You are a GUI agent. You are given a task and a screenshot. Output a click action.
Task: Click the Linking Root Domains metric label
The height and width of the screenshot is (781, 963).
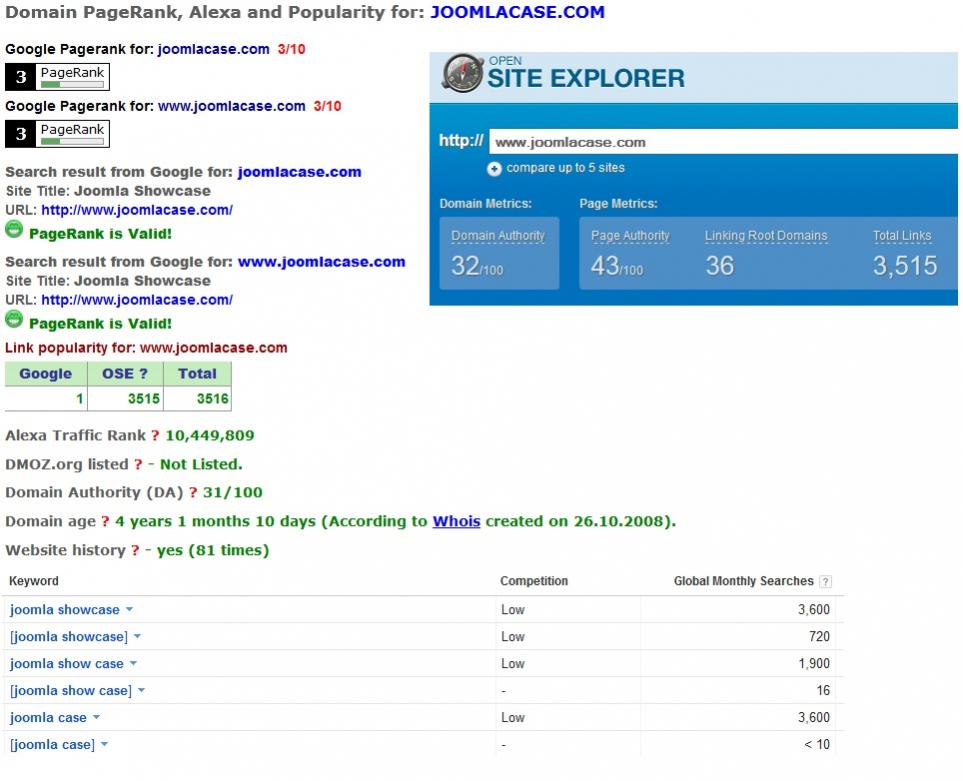coord(766,236)
